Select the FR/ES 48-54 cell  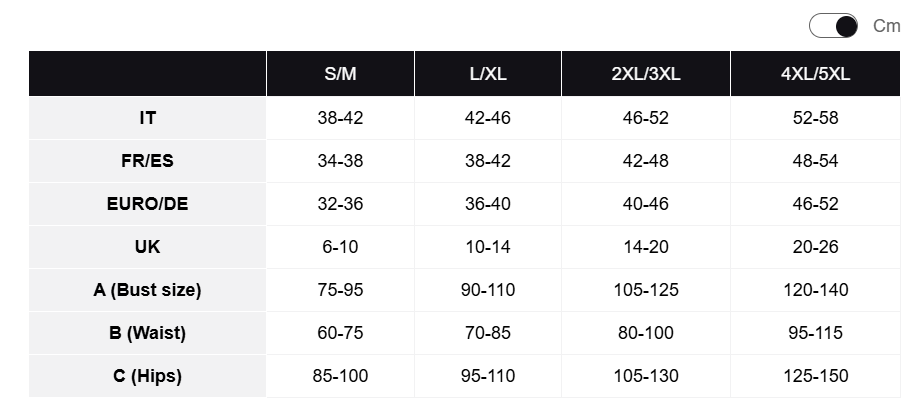pos(815,161)
